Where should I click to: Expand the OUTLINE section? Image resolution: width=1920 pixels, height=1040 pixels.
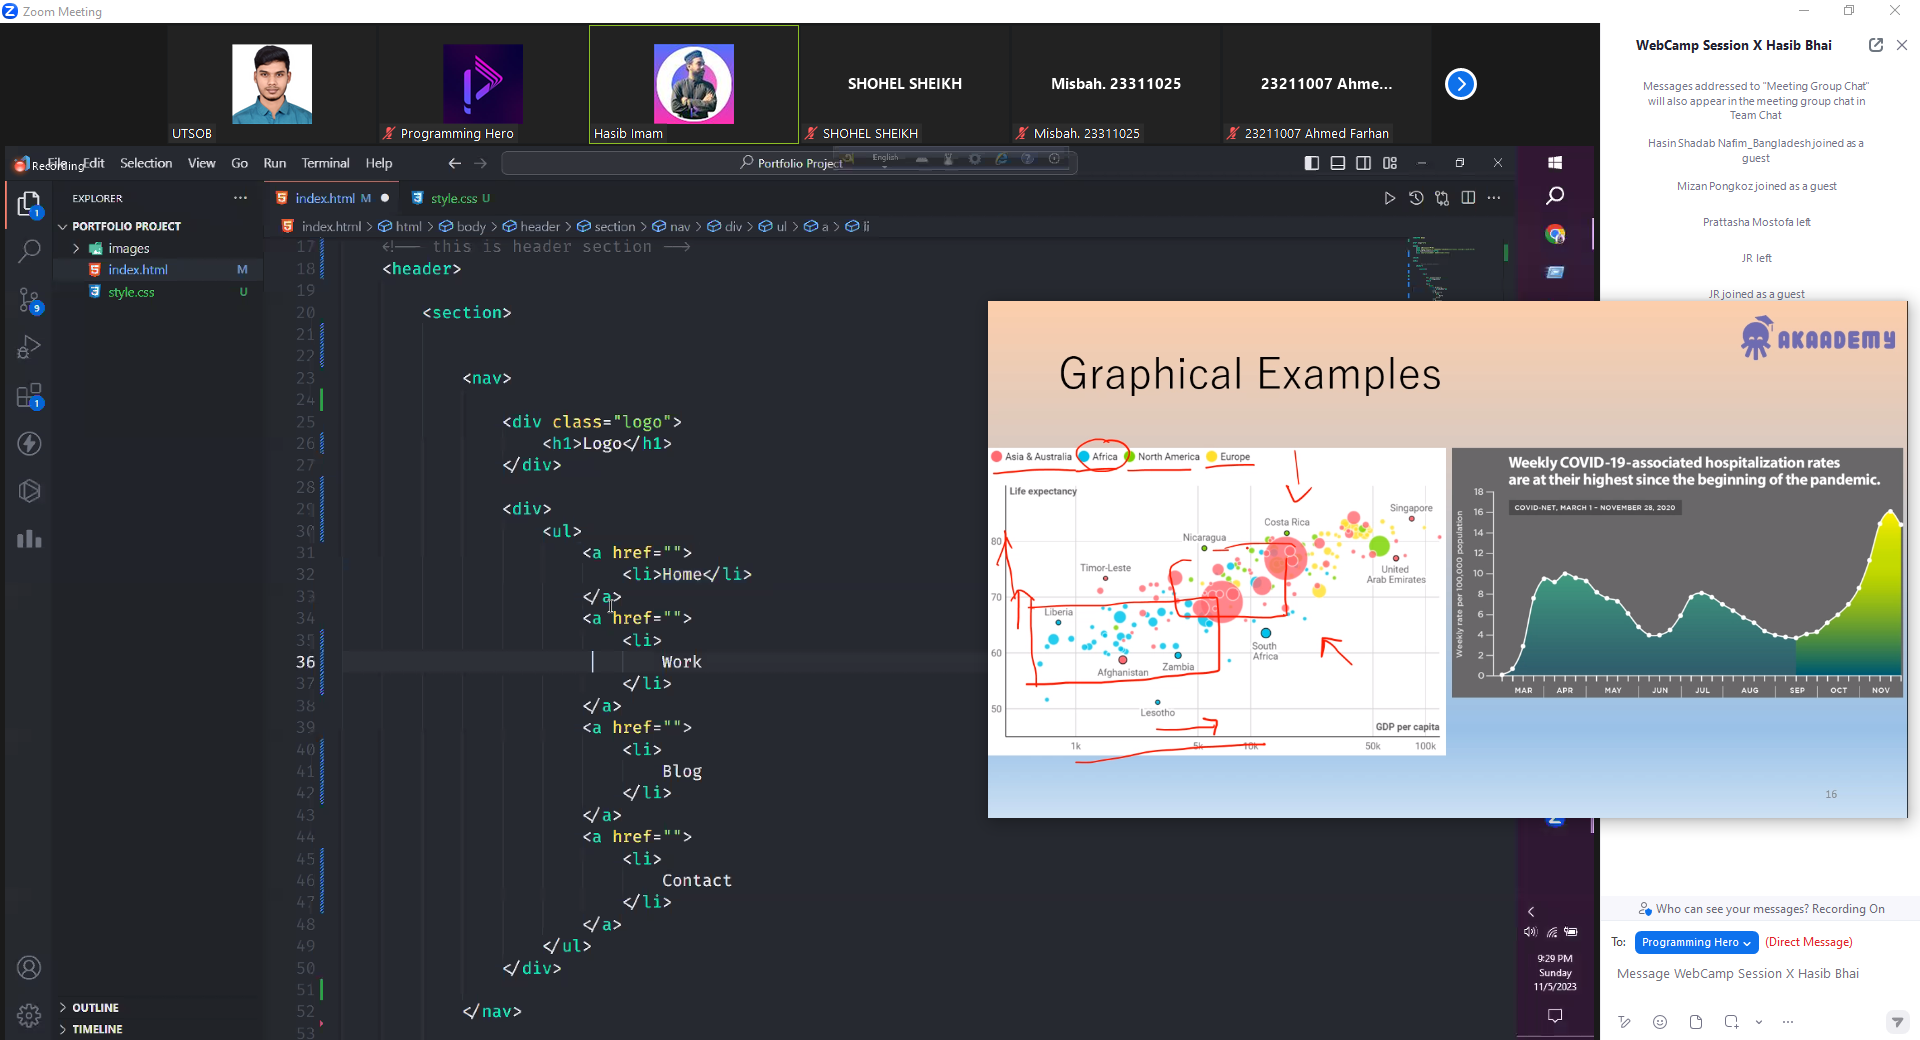[95, 1008]
